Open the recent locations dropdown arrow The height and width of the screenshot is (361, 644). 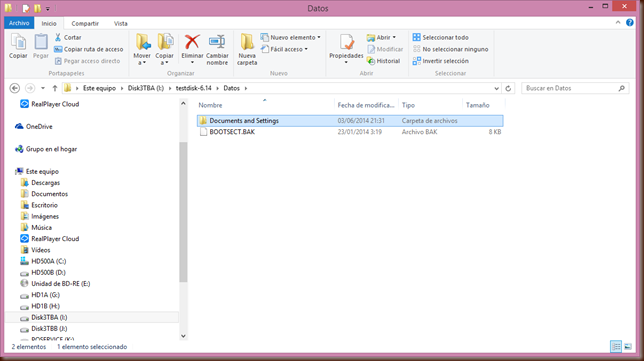[43, 88]
